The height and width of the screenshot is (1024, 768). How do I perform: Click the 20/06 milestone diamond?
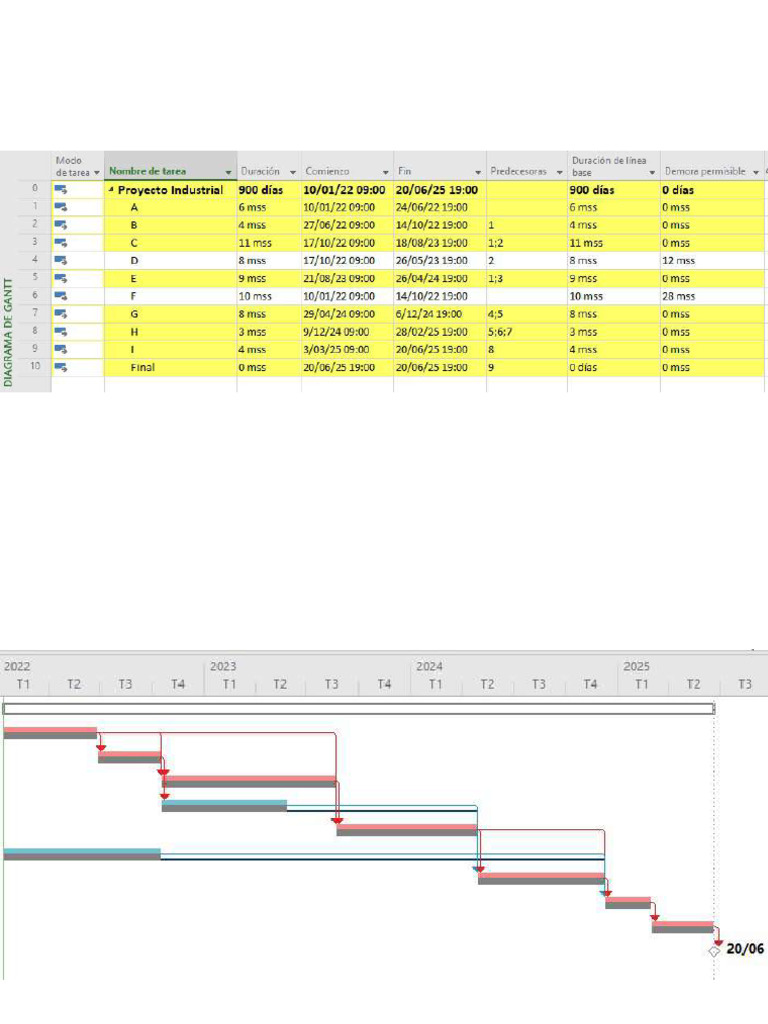pyautogui.click(x=714, y=952)
